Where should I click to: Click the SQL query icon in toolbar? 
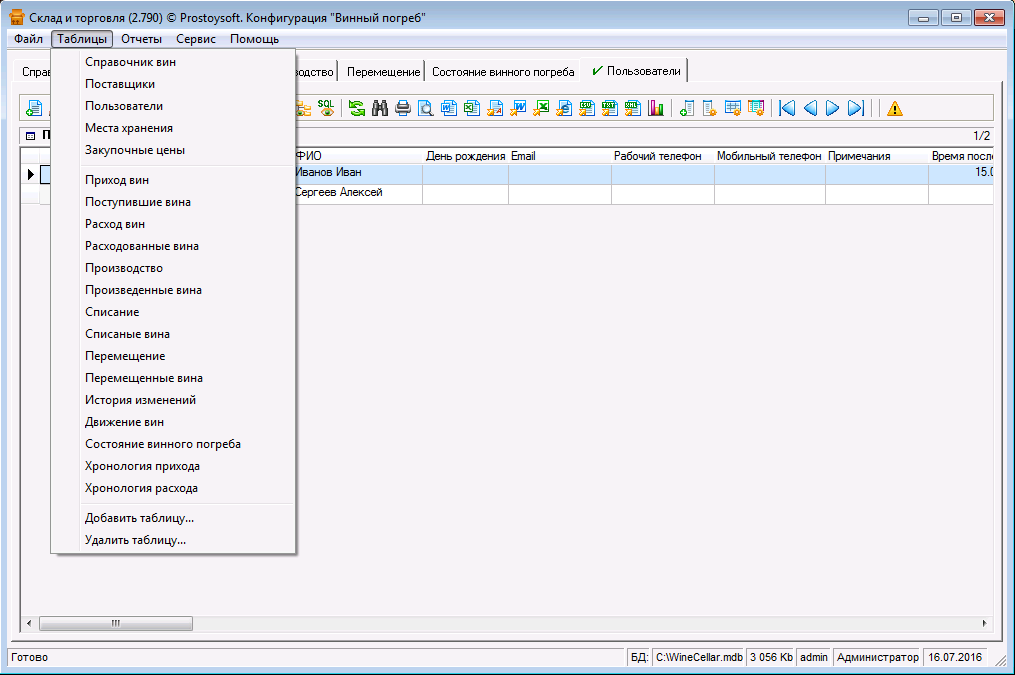[326, 108]
